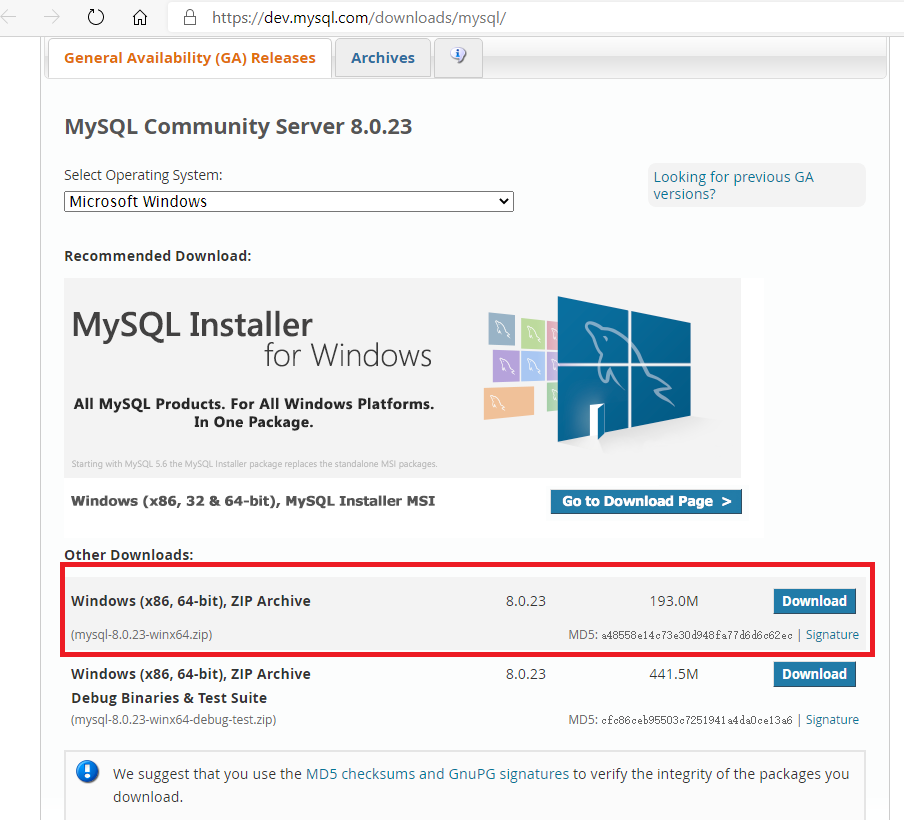Switch to the Archives tab

383,57
